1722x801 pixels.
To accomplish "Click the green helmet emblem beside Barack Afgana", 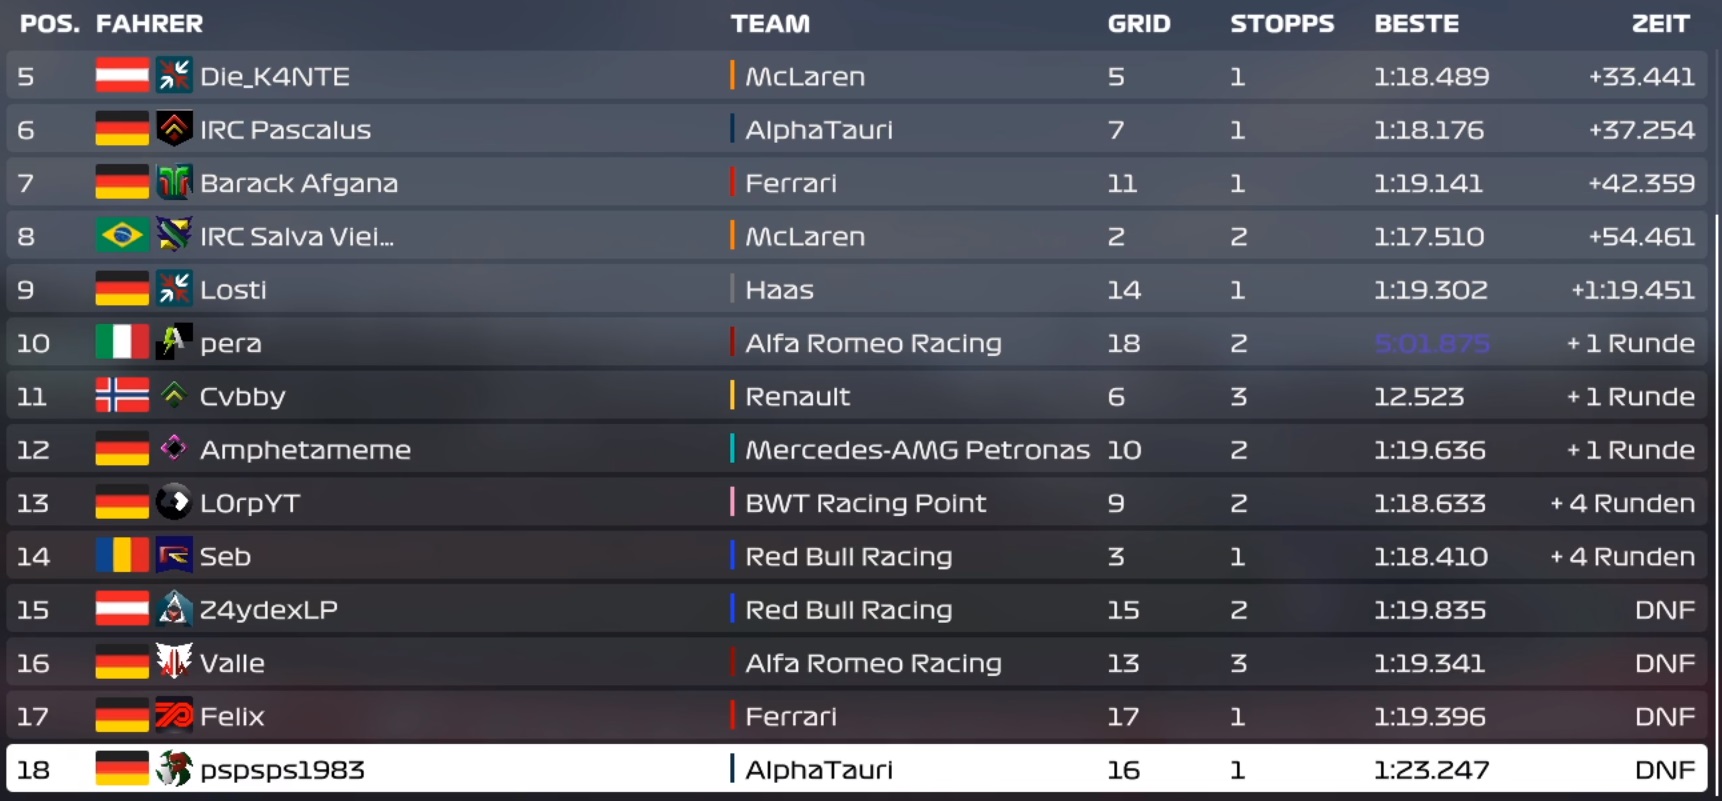I will point(174,183).
